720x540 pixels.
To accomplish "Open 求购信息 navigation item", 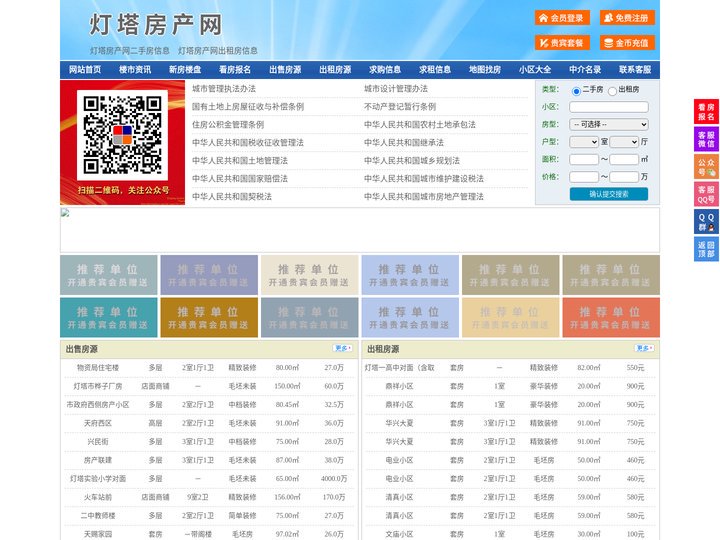I will pos(385,70).
